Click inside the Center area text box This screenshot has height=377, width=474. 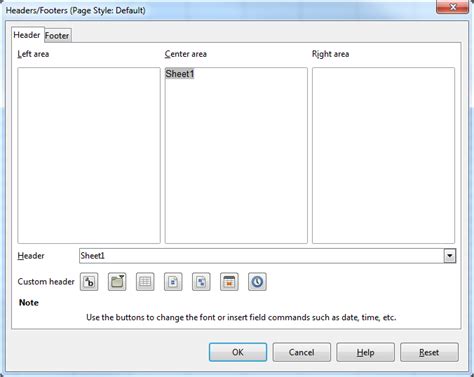click(x=236, y=155)
